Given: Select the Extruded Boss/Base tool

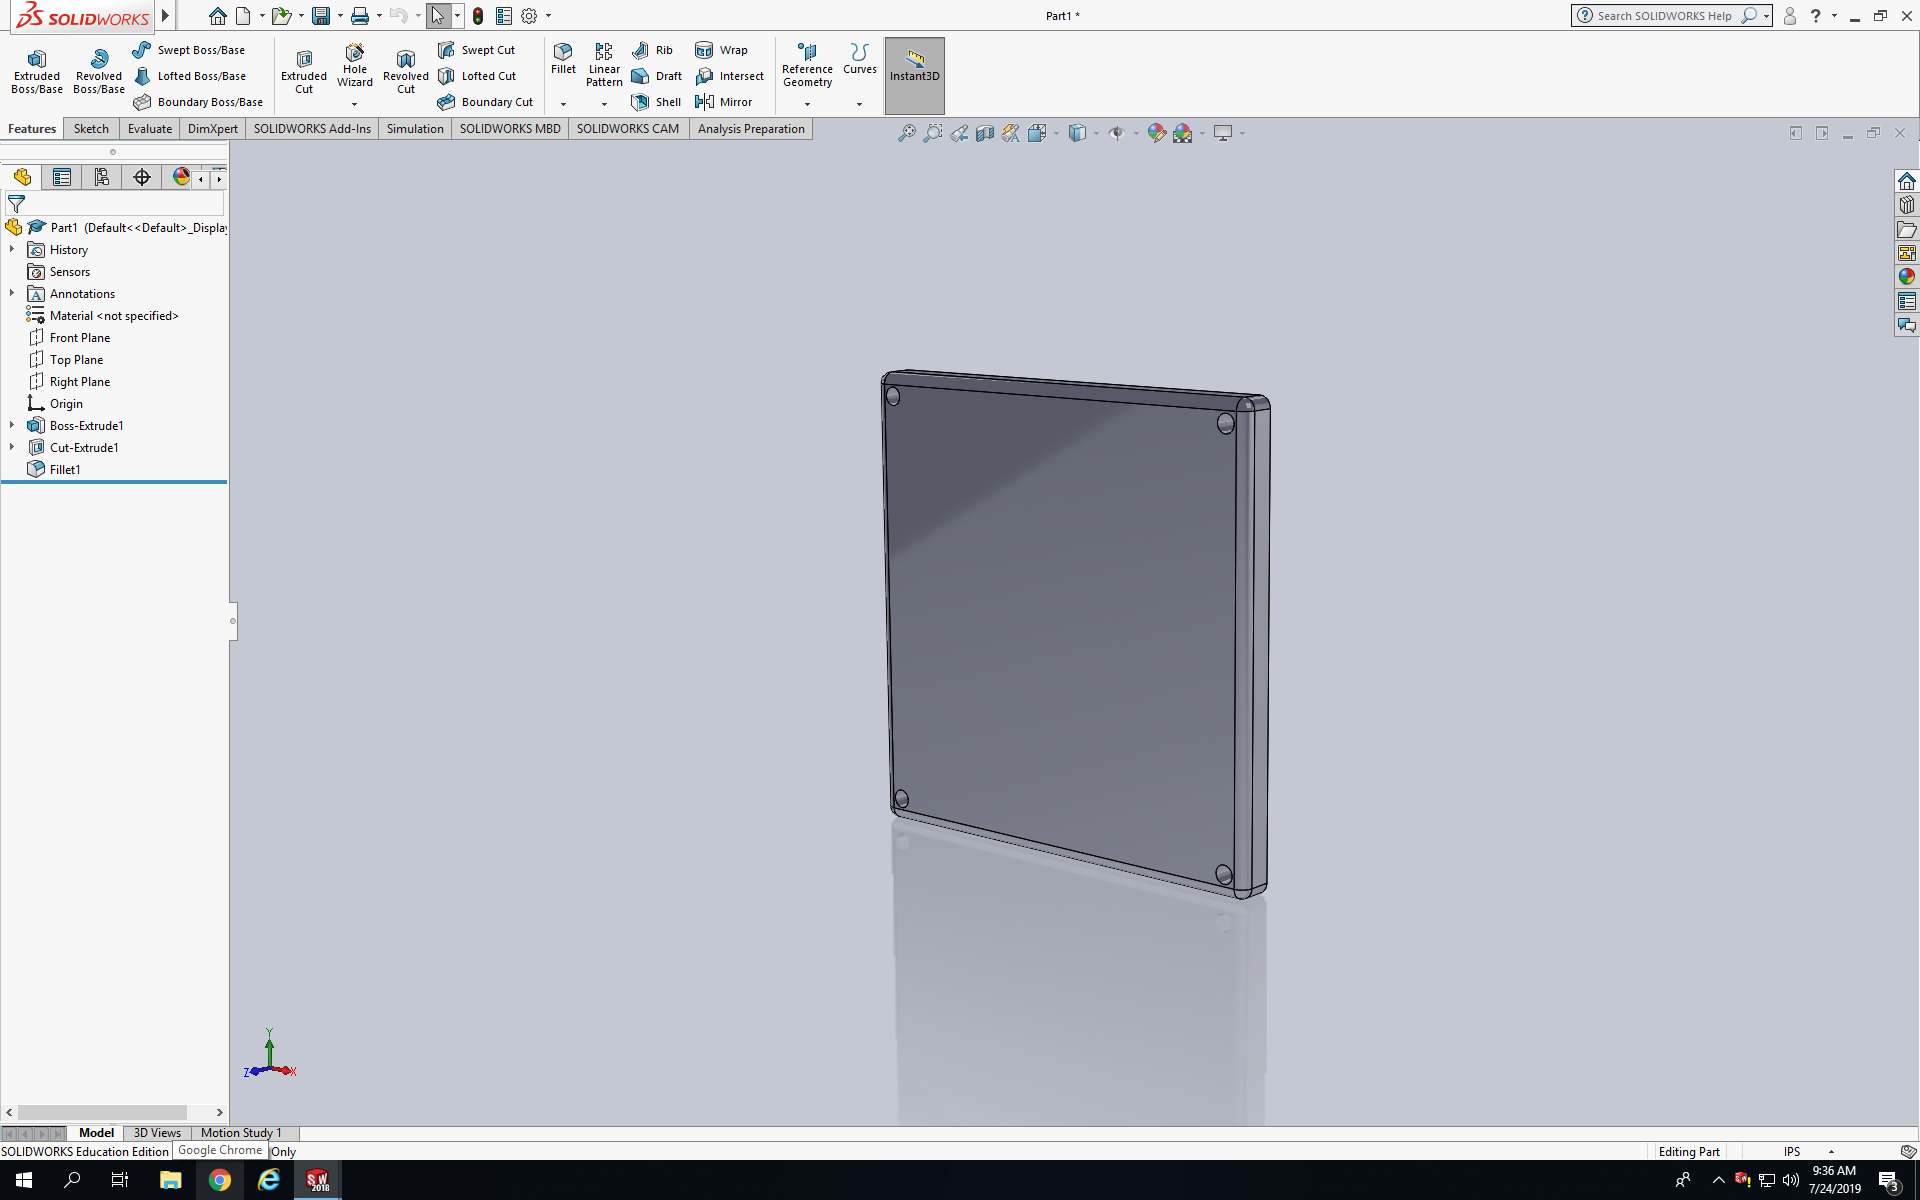Looking at the screenshot, I should [36, 72].
